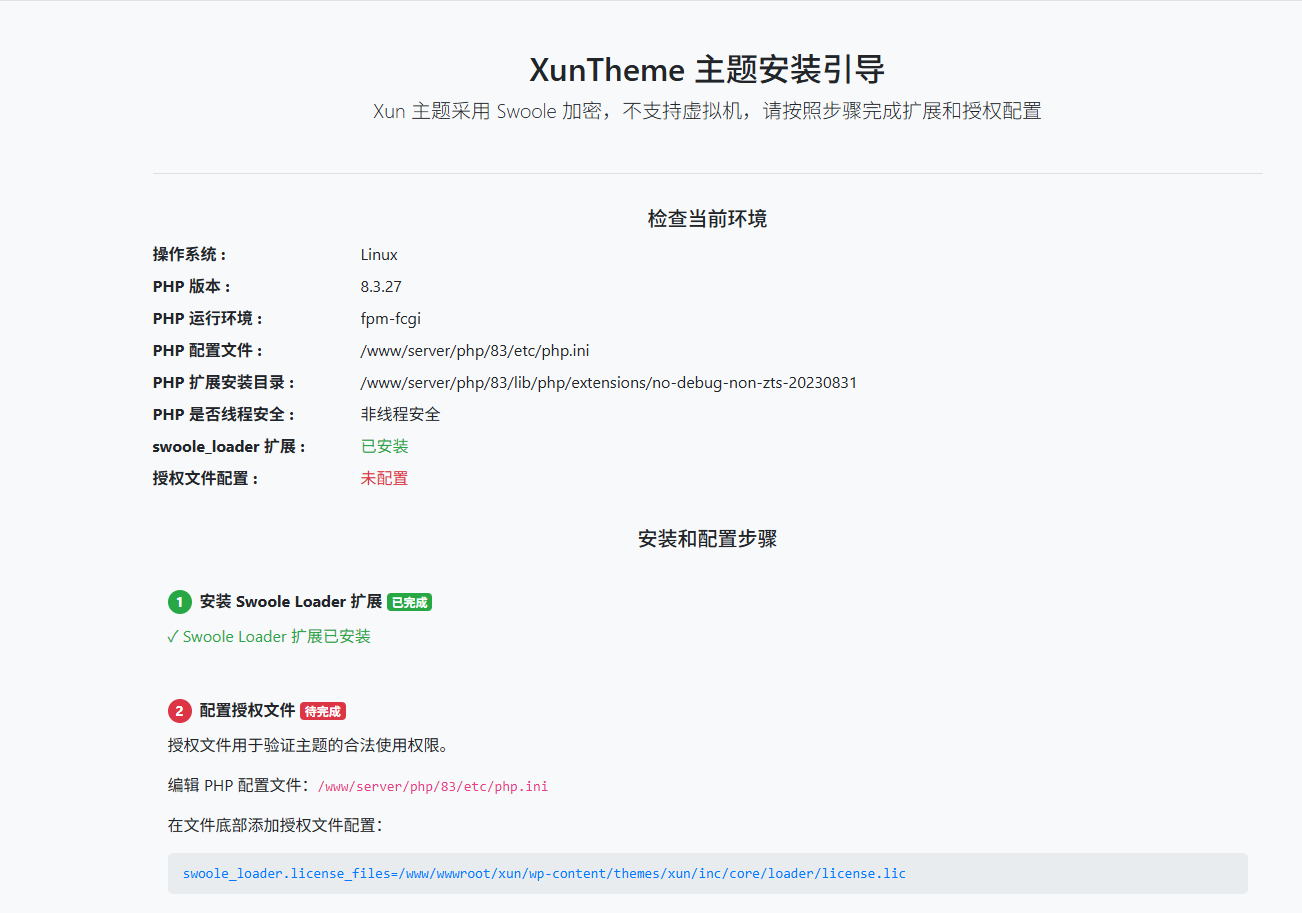
Task: Click the XunTheme 主题安装引导 page title
Action: [707, 71]
